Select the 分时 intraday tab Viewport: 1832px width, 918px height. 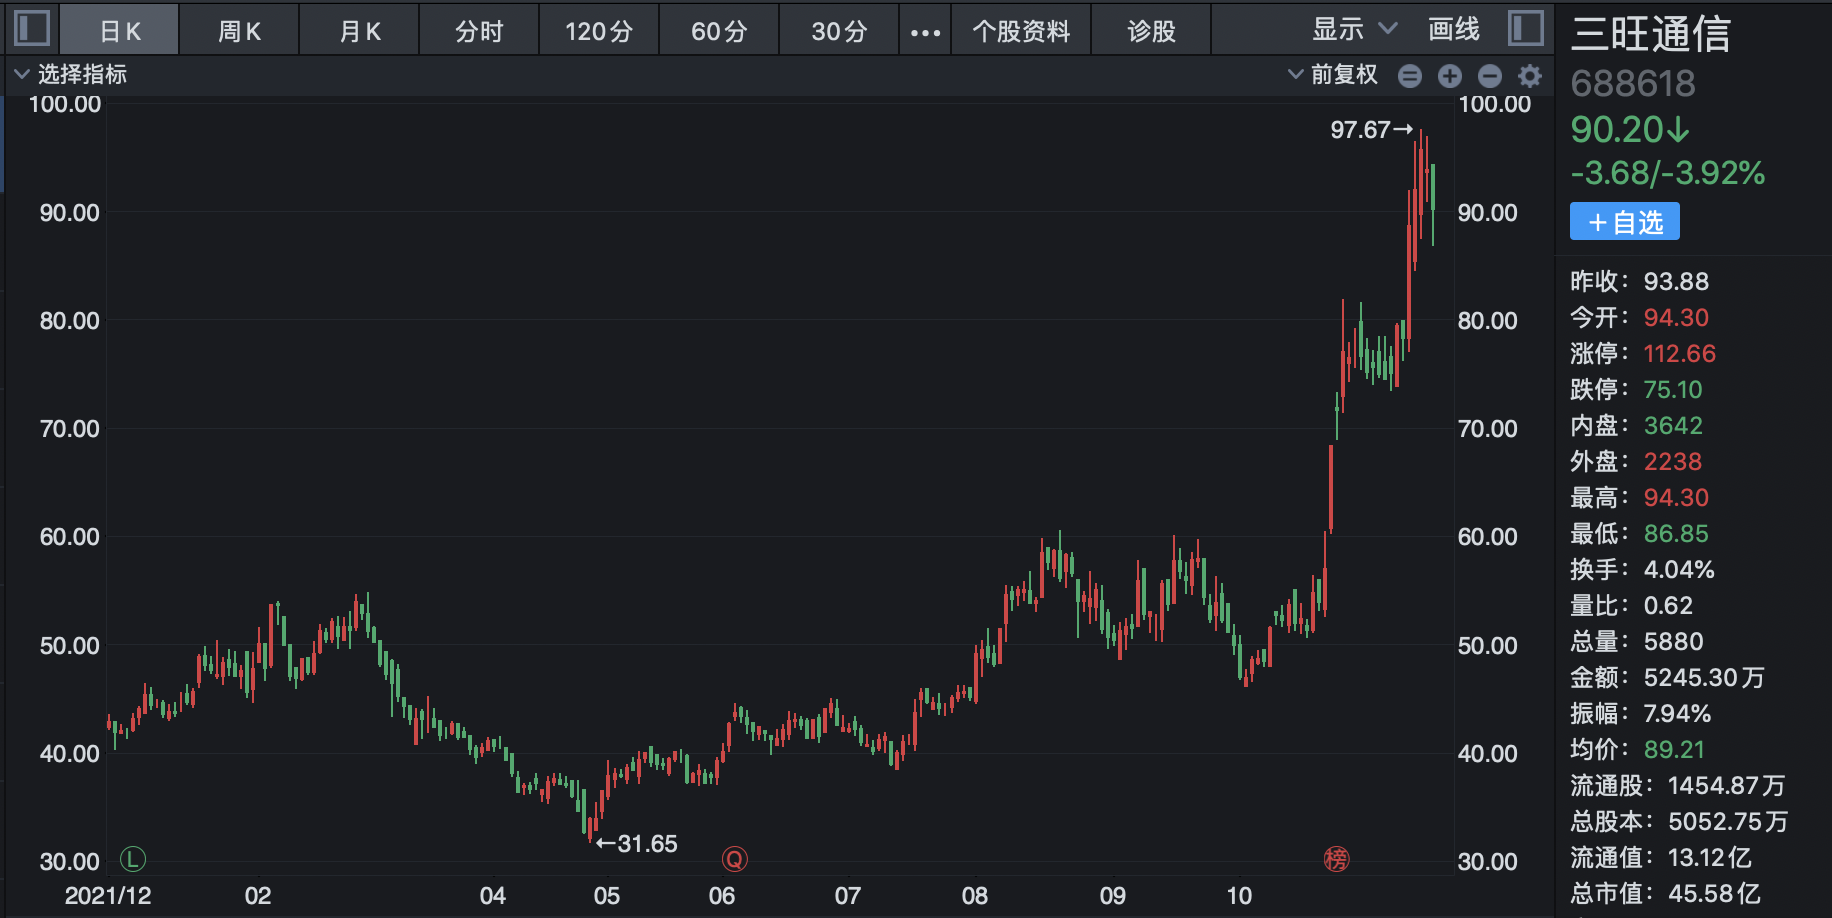(479, 32)
